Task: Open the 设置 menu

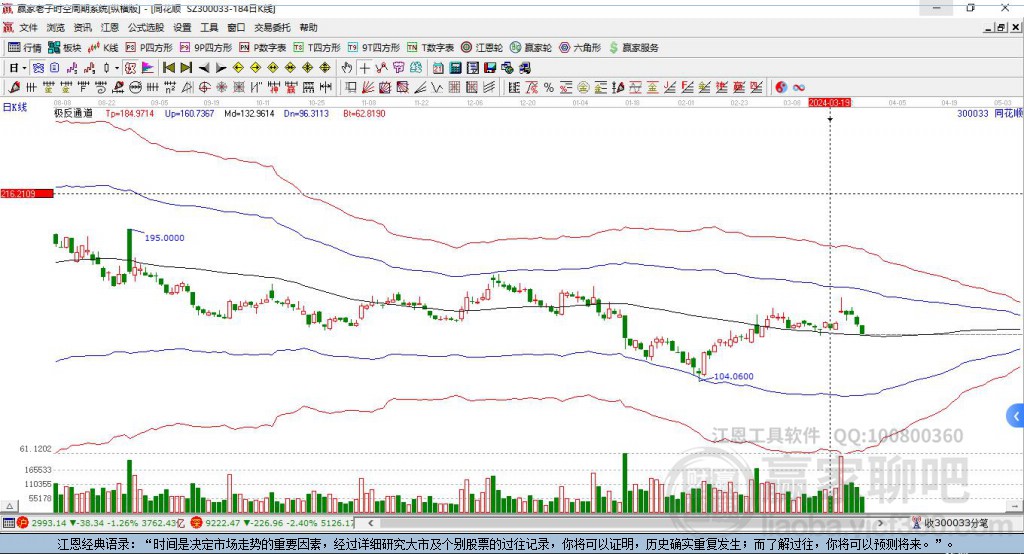Action: [x=182, y=27]
